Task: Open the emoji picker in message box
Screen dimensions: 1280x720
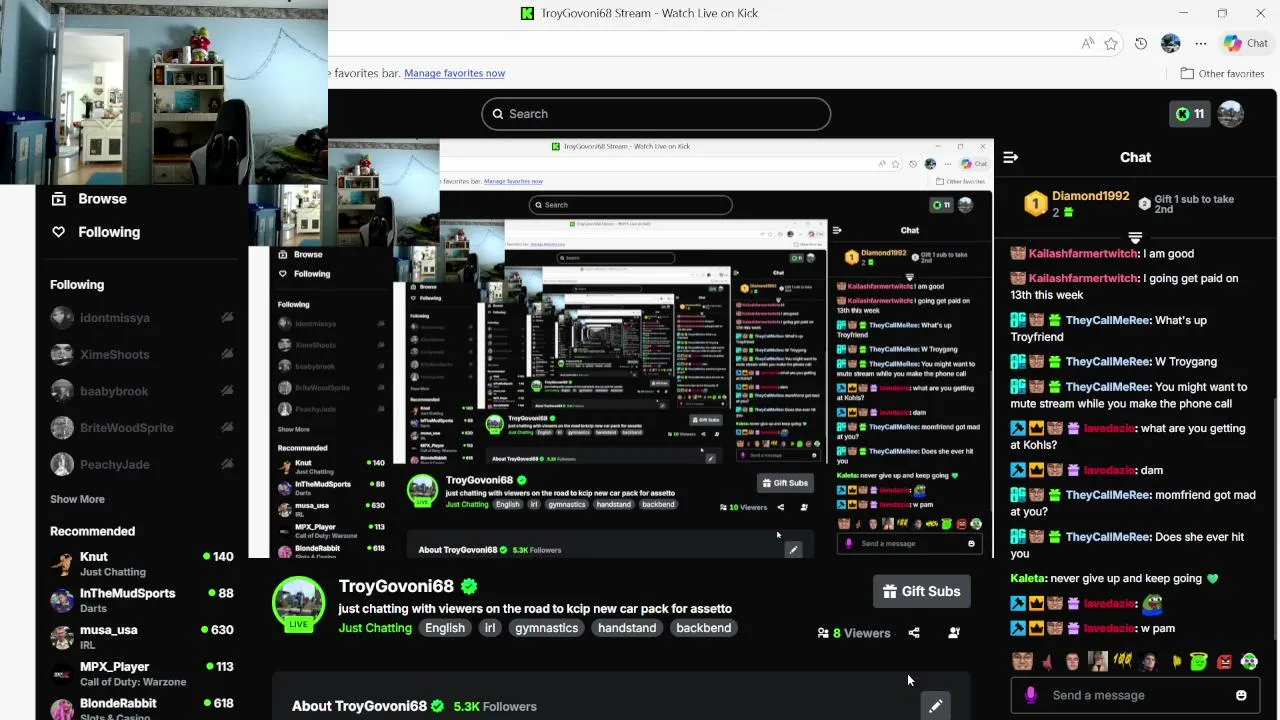Action: click(x=1241, y=695)
